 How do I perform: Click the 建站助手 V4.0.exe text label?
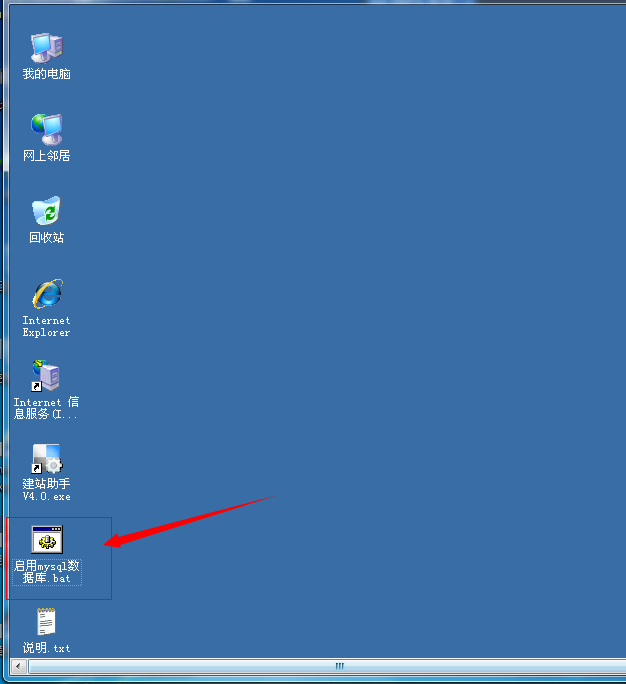46,490
